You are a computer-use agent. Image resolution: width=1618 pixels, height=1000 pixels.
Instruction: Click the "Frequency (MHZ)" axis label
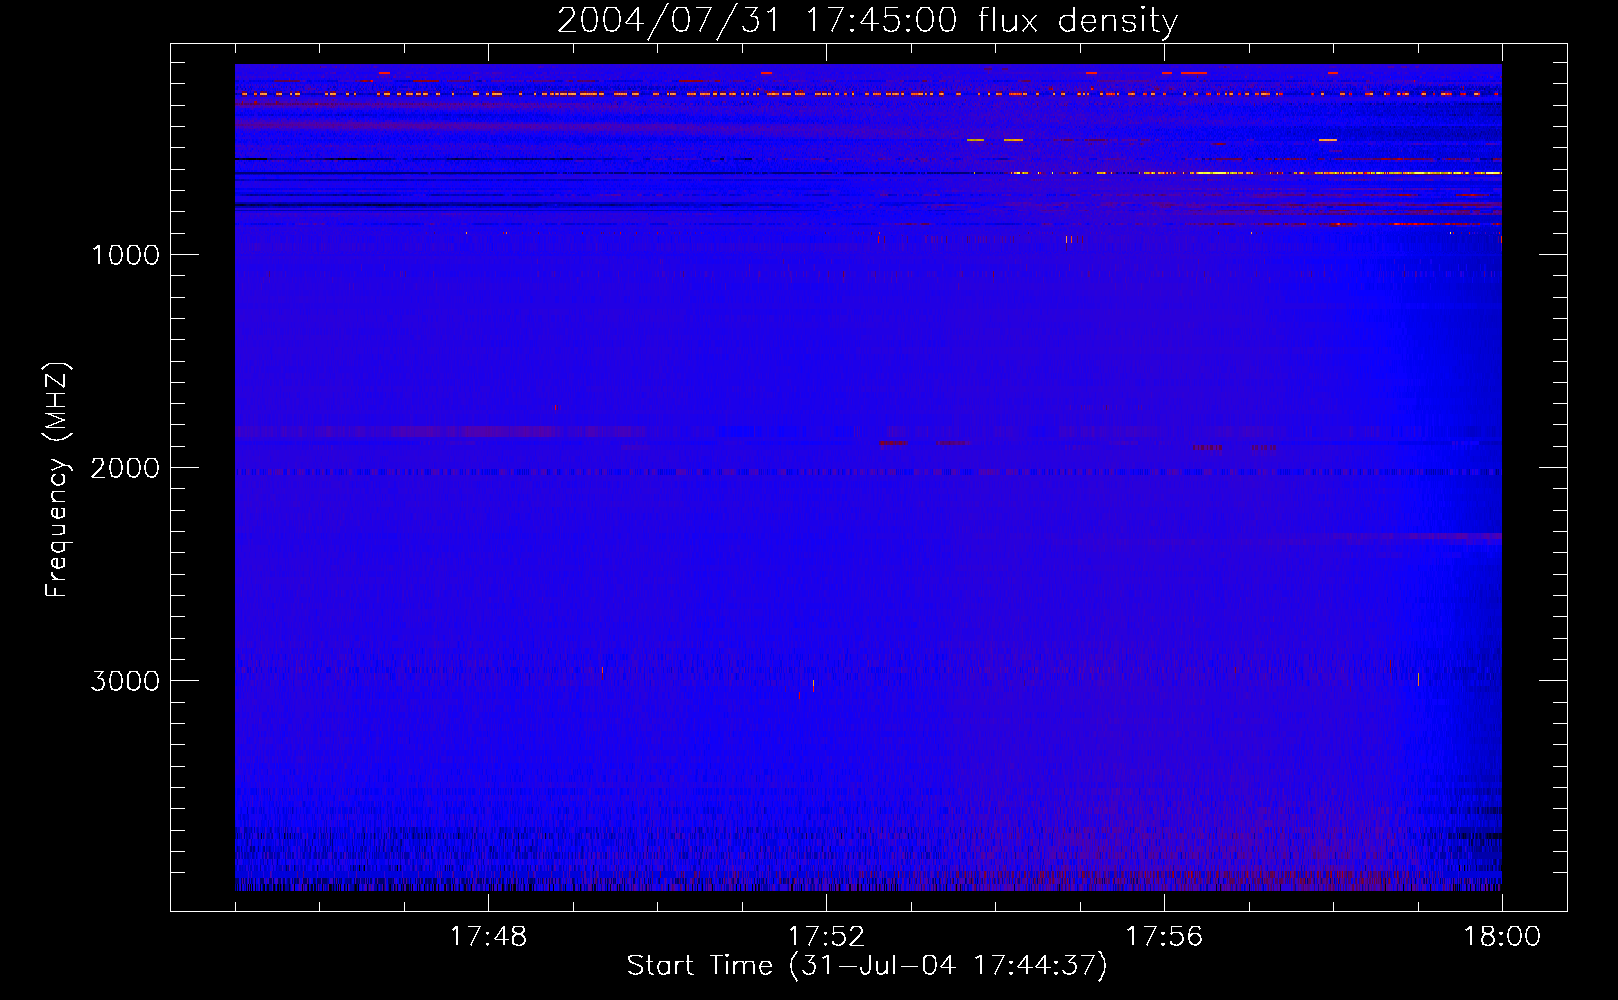pos(58,480)
